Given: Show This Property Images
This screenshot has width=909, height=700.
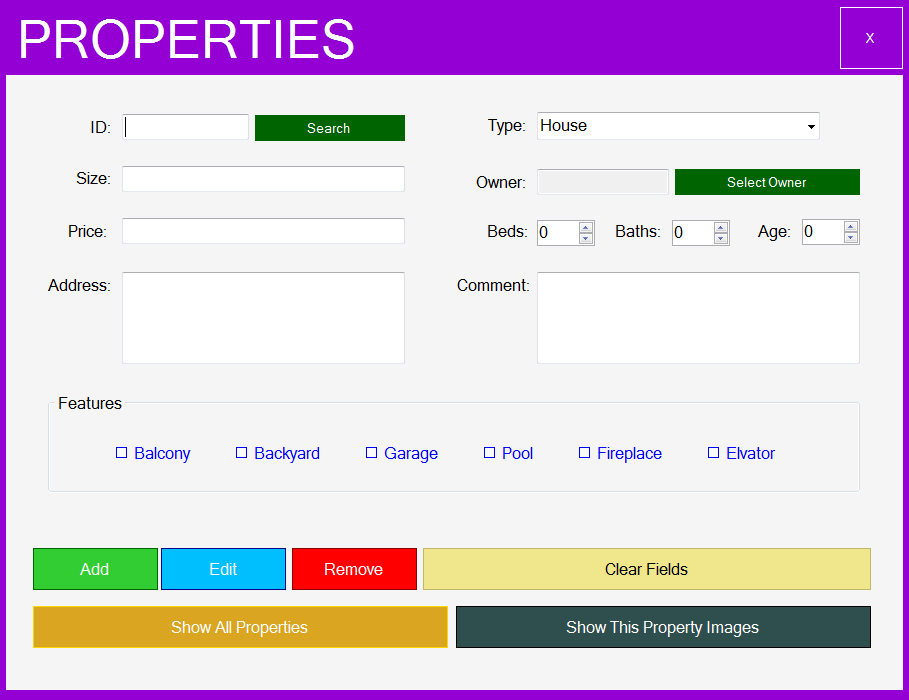Looking at the screenshot, I should 662,627.
